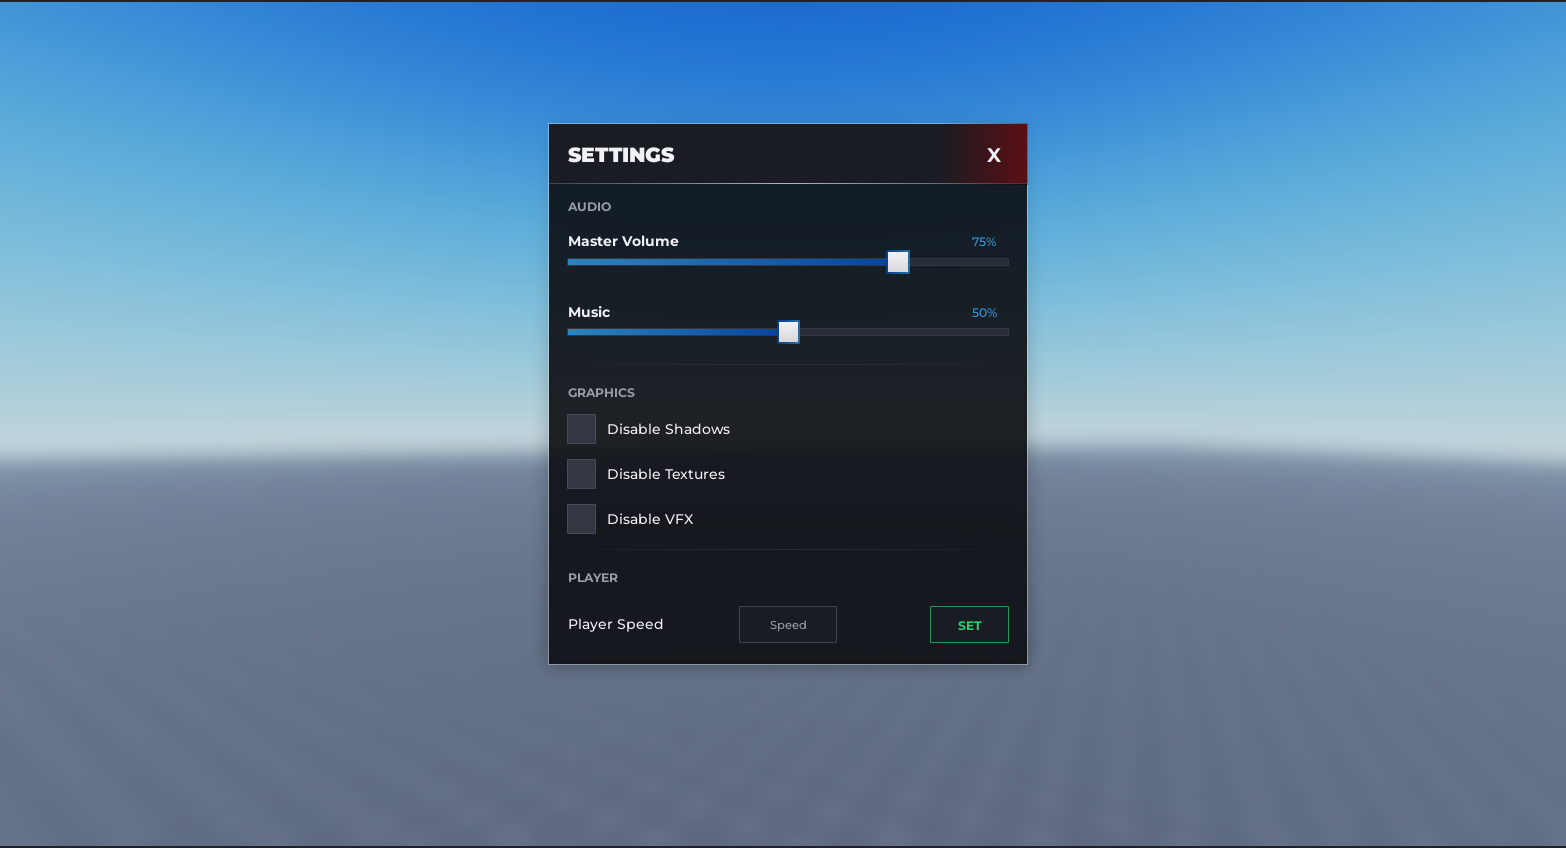Click the Master Volume slider handle
Viewport: 1566px width, 848px height.
898,262
